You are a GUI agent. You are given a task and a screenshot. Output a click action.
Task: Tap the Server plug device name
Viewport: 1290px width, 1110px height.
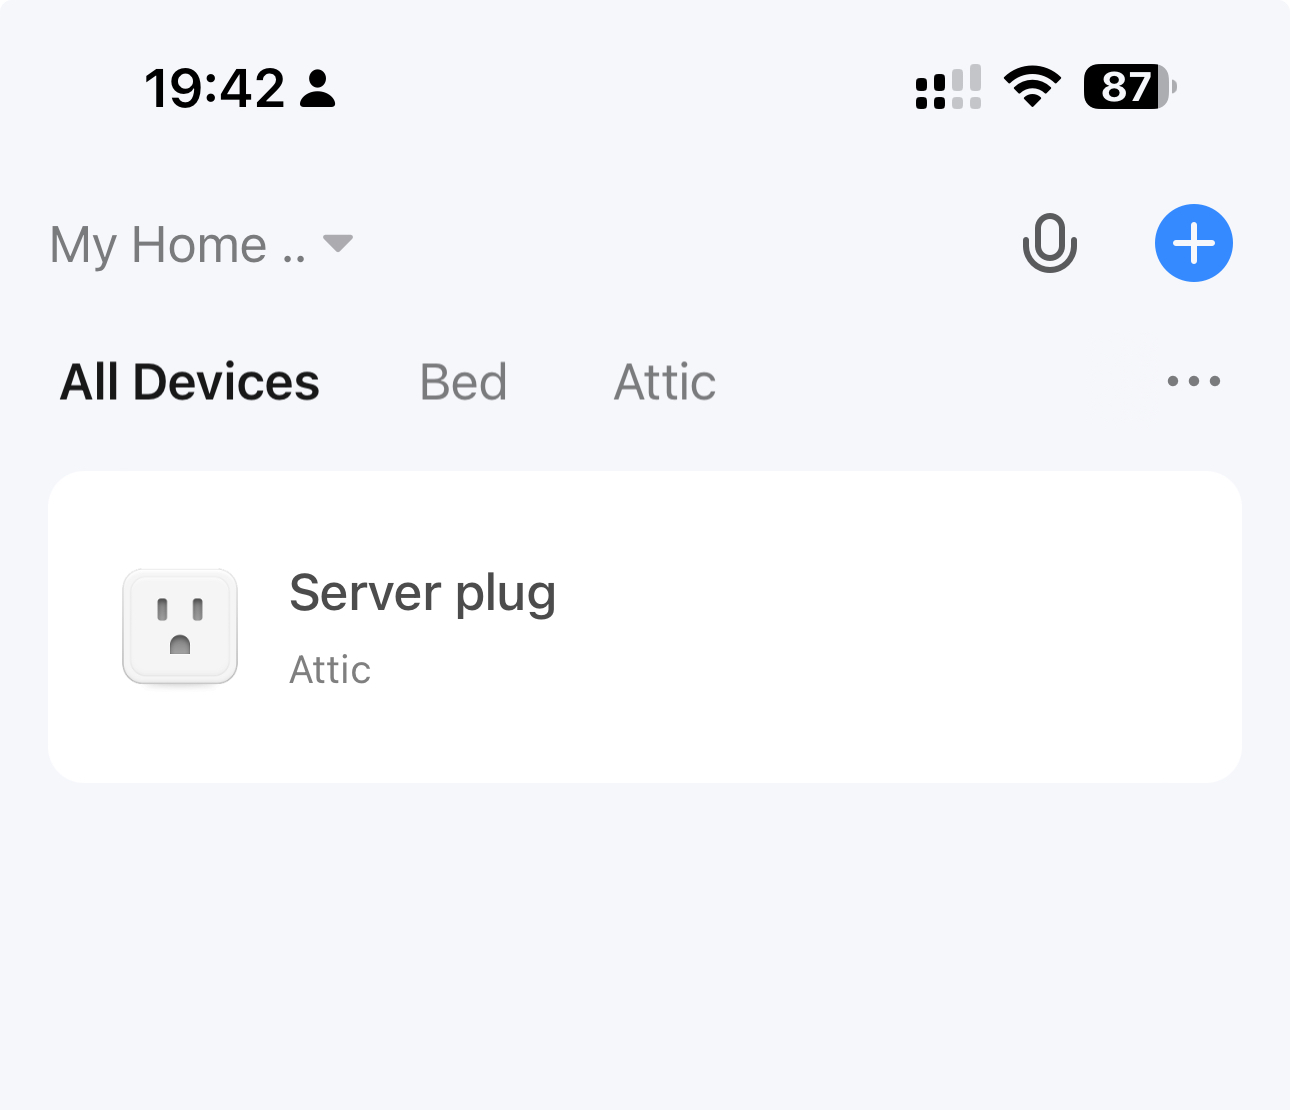click(x=422, y=594)
